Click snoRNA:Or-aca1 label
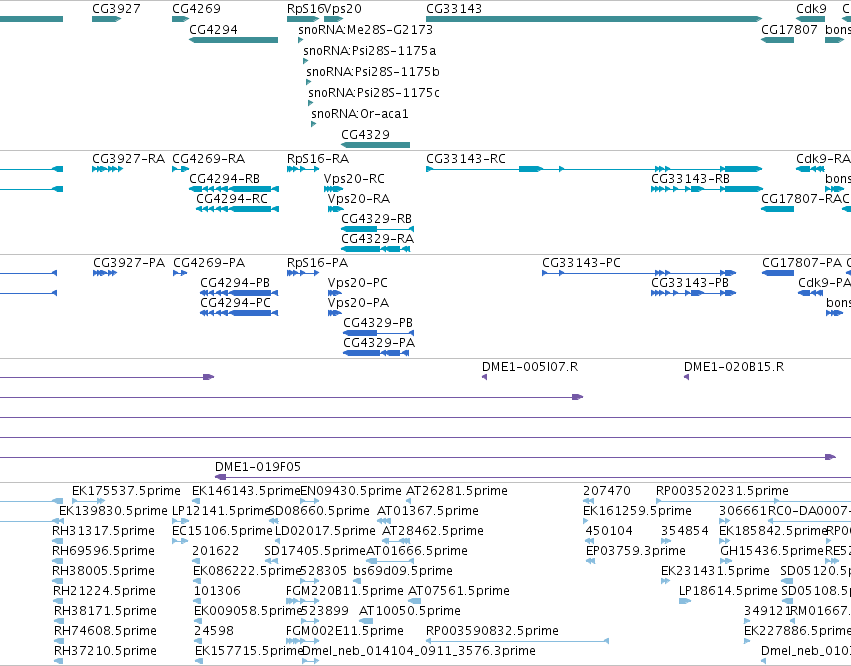851x666 pixels. point(360,114)
